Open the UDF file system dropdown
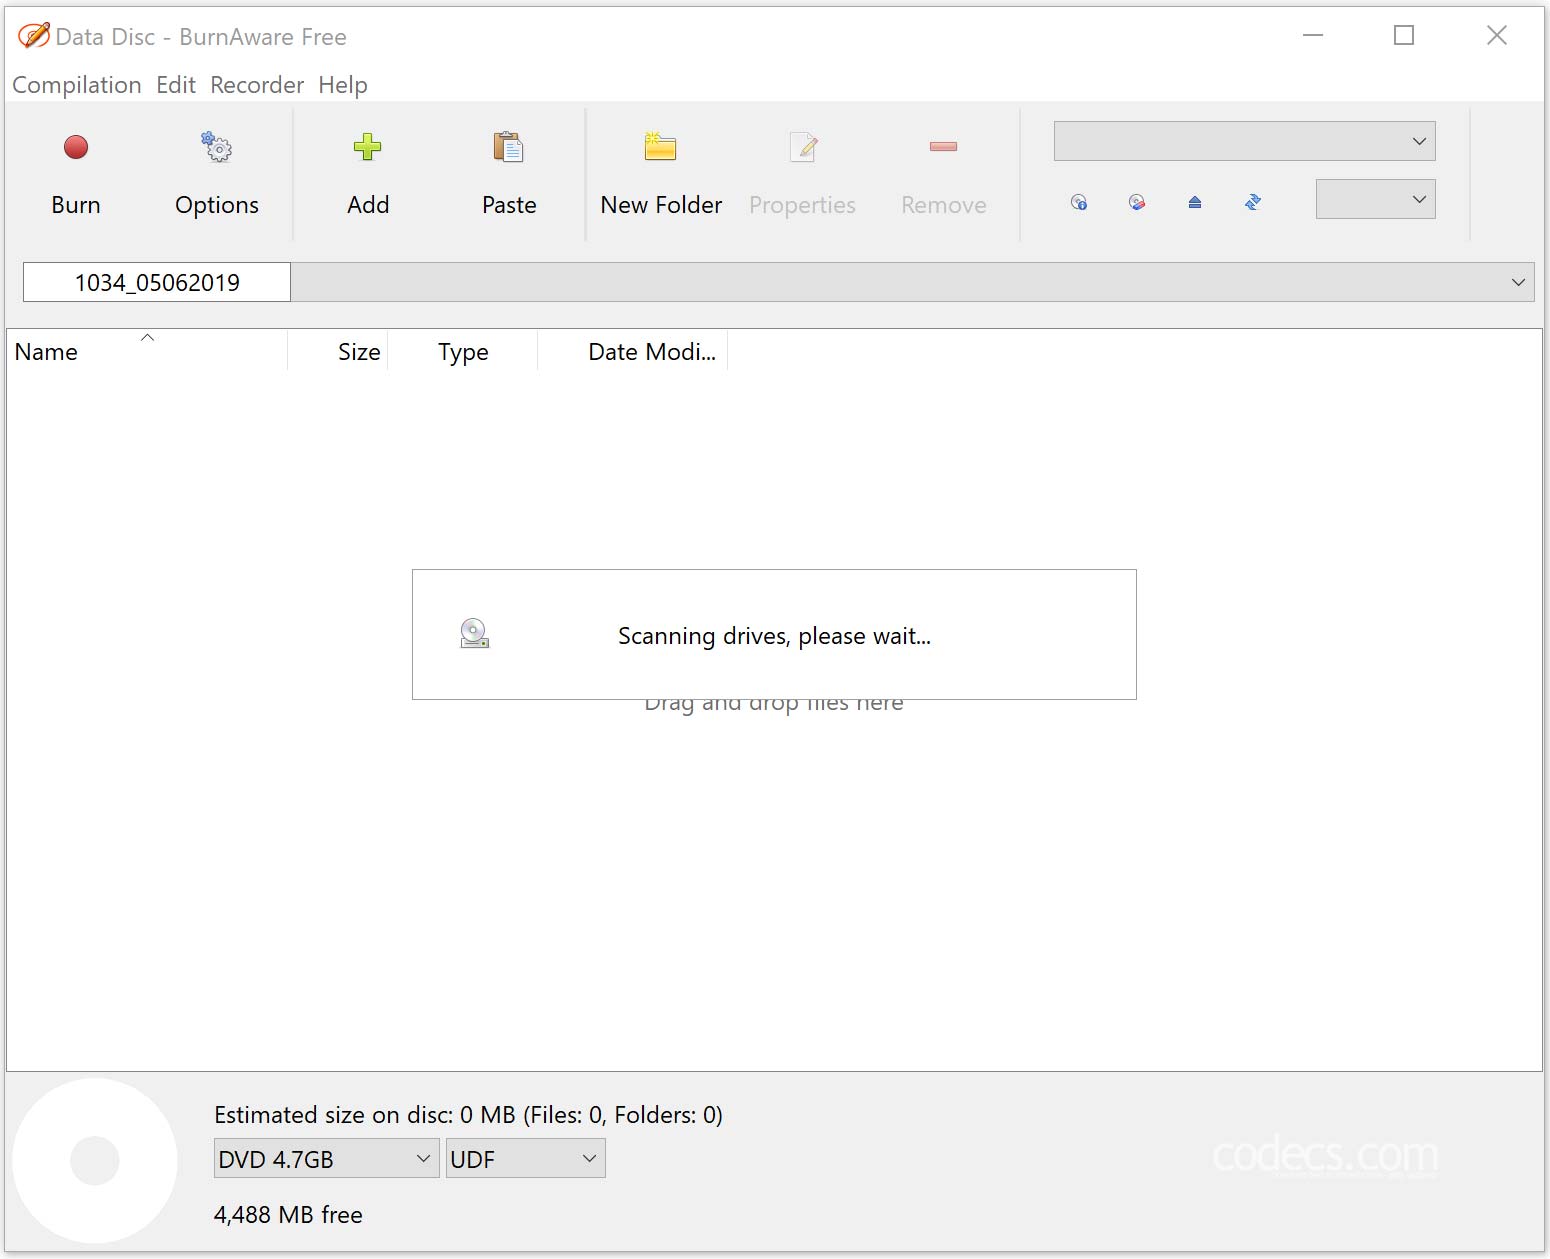 525,1158
